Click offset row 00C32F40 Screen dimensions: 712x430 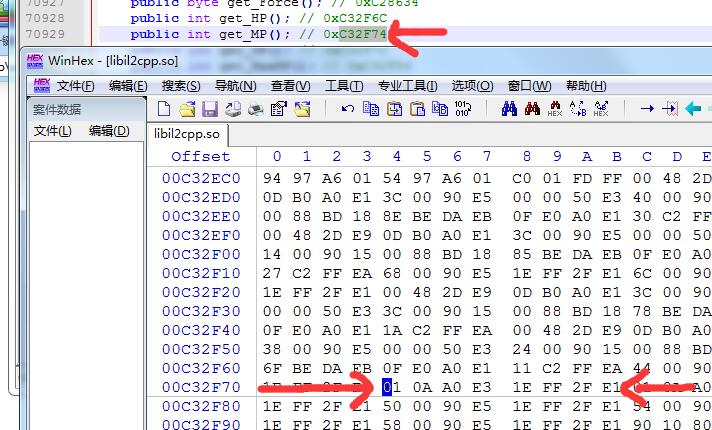[201, 330]
